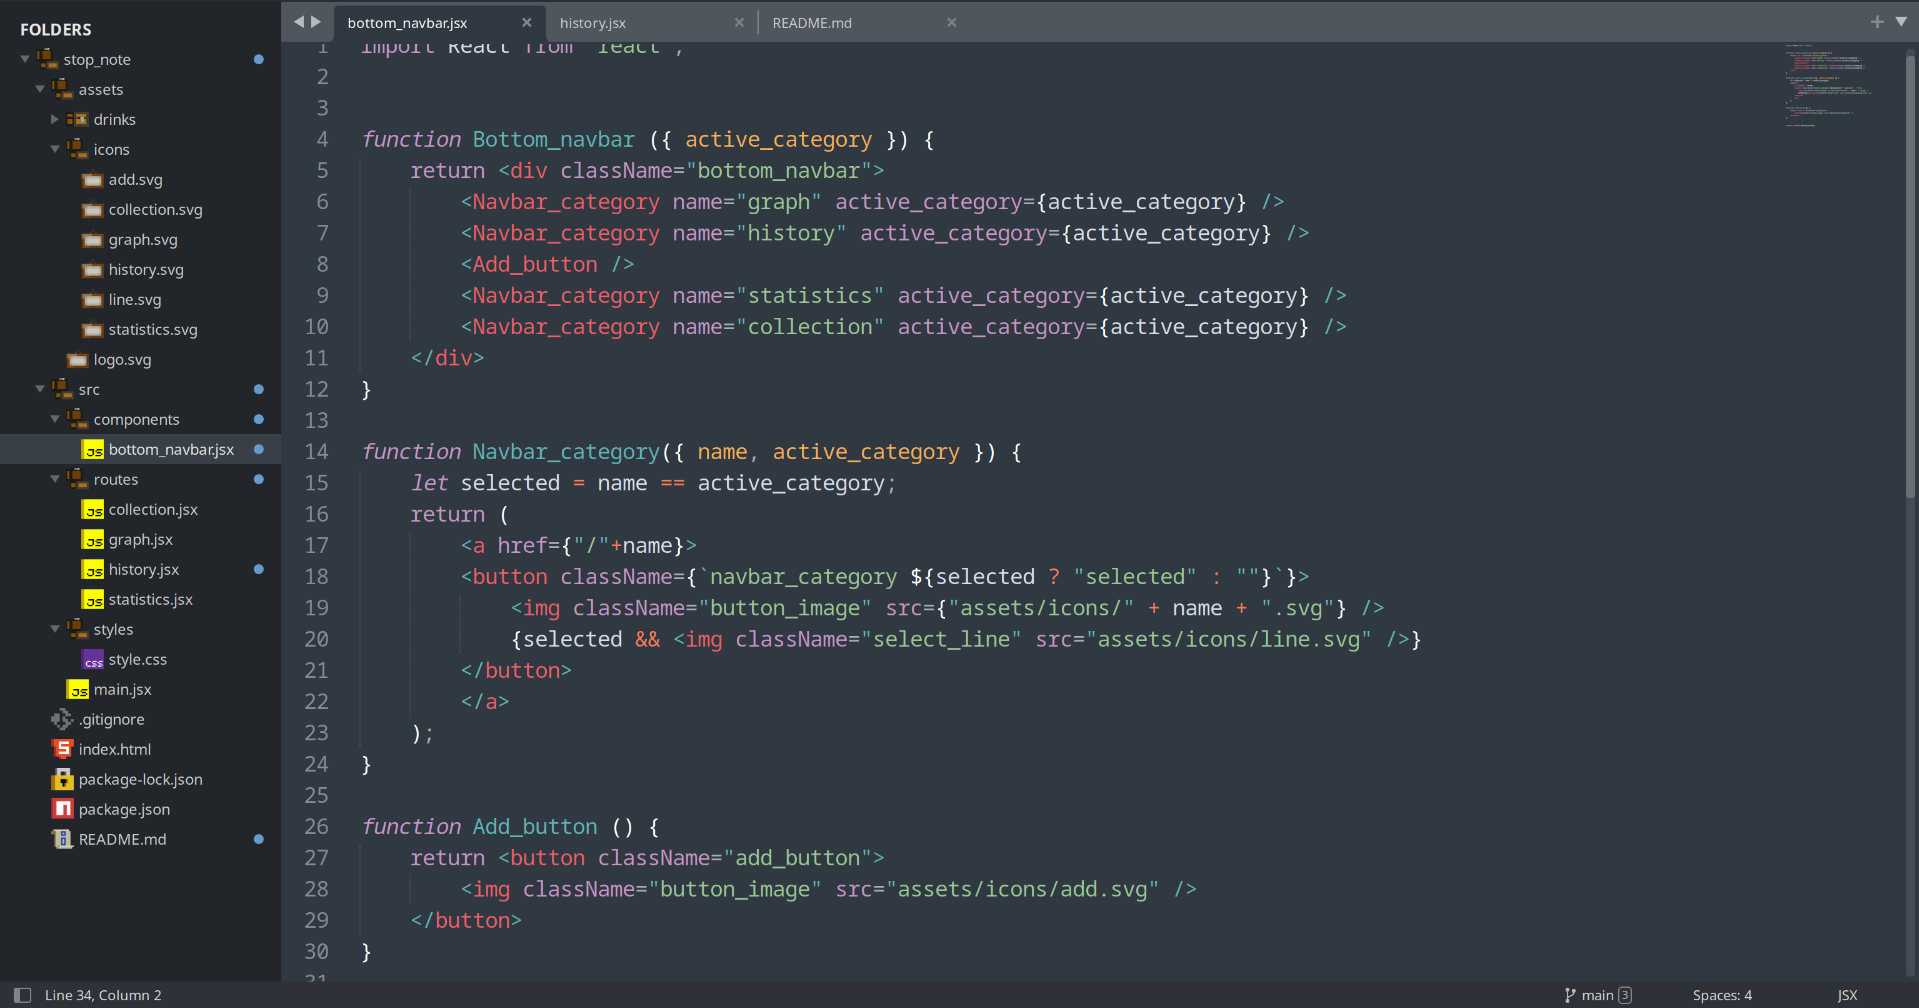
Task: Click the image icon beside add.svg
Action: click(92, 180)
